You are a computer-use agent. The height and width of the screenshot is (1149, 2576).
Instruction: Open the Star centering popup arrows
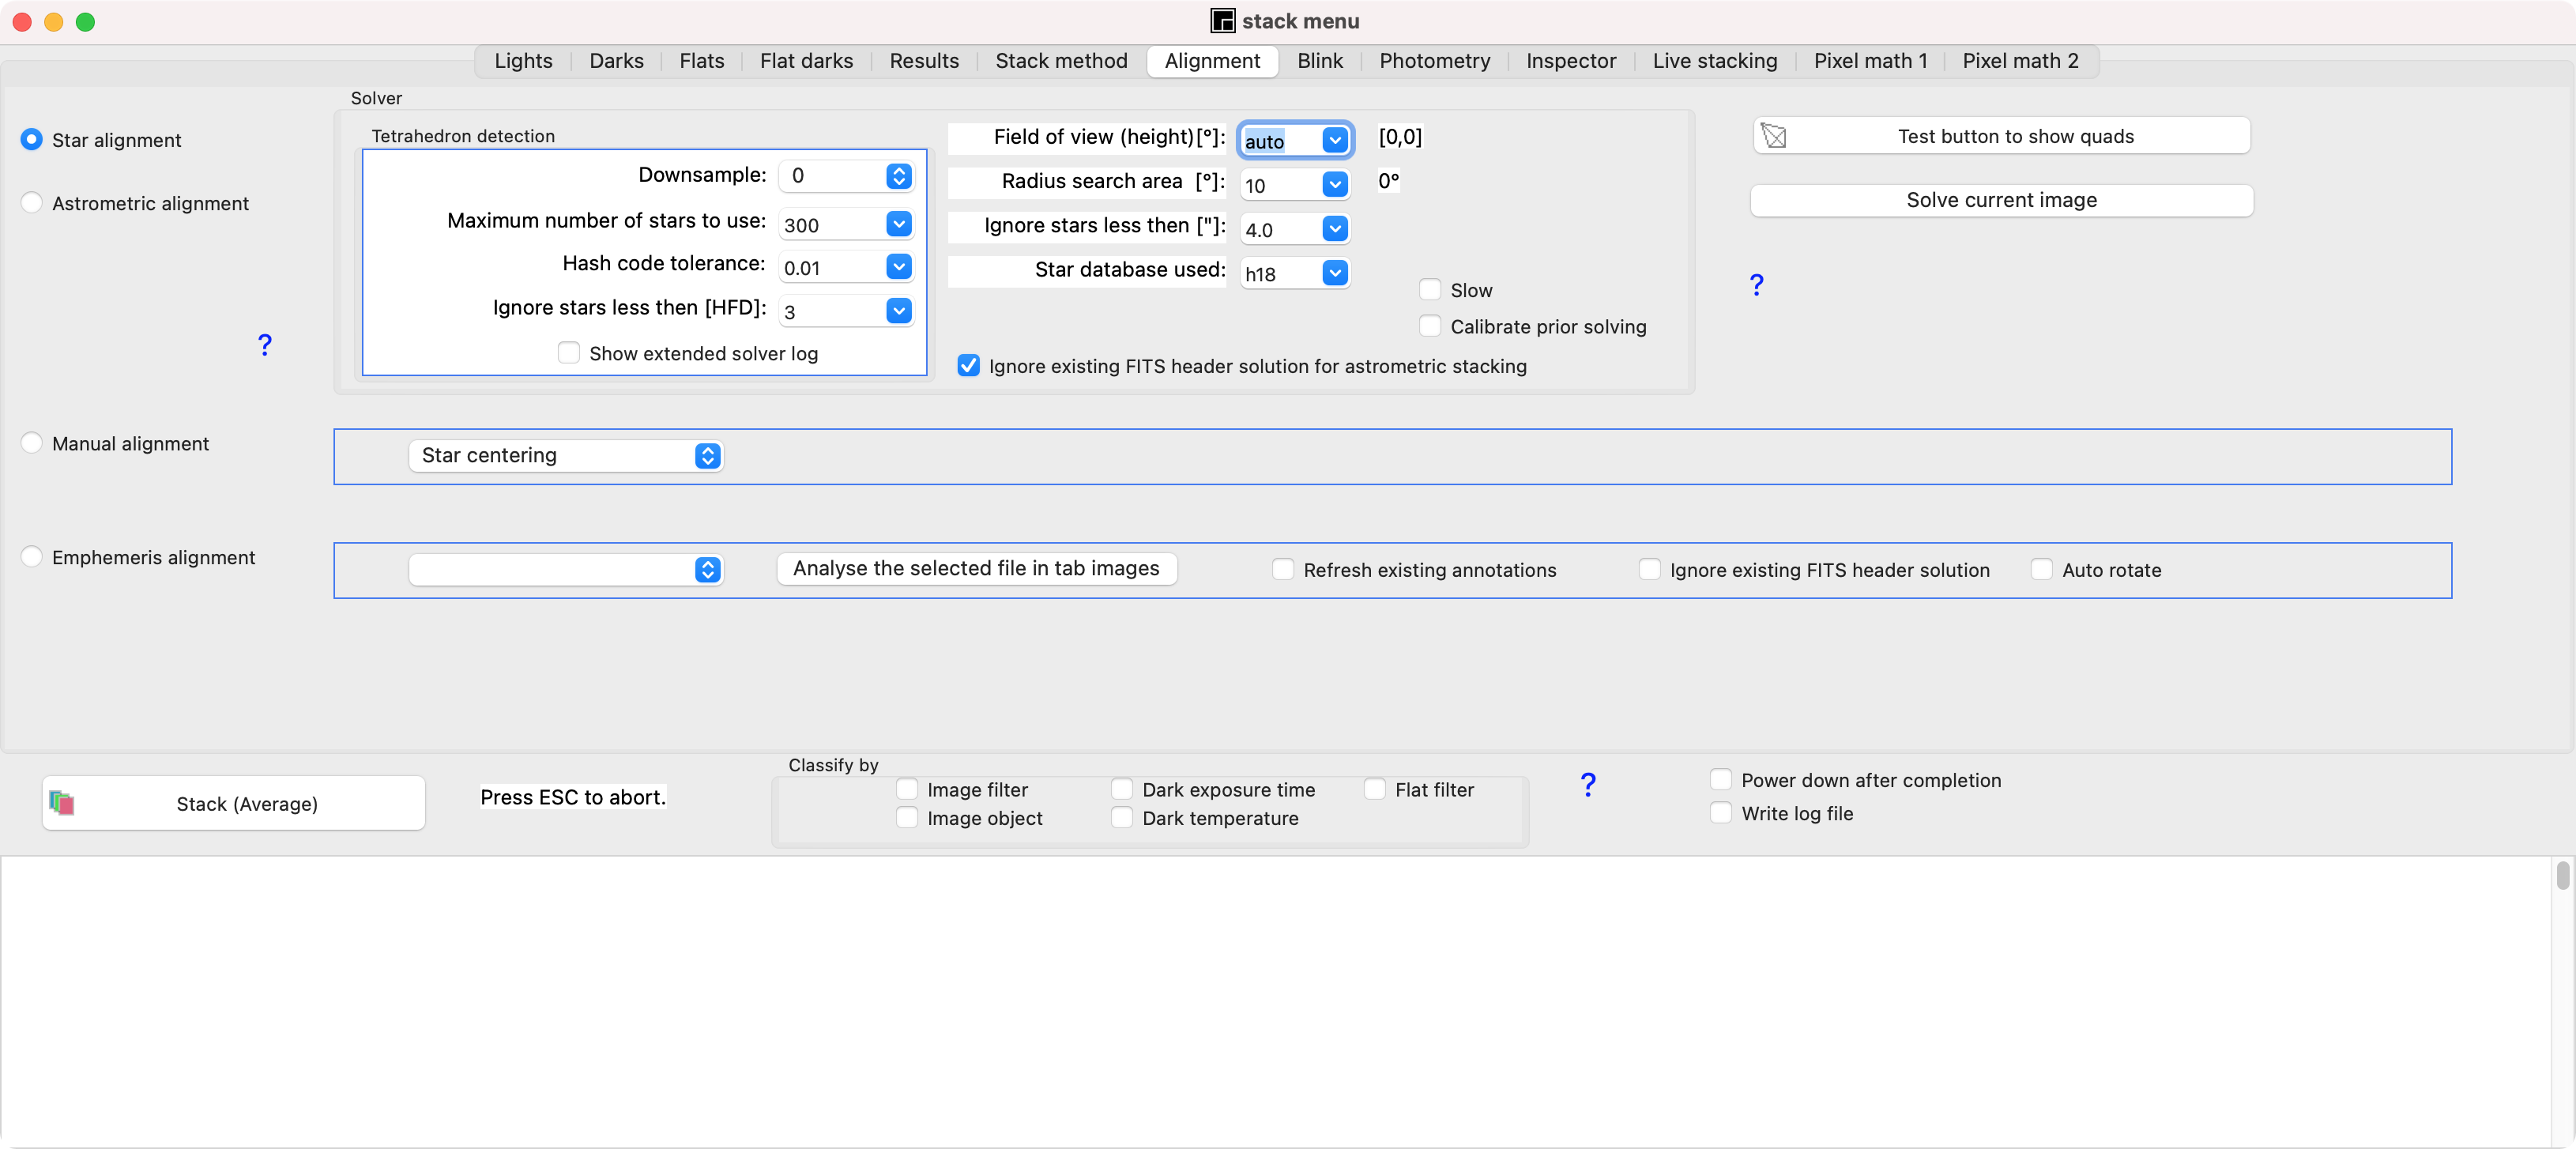pyautogui.click(x=707, y=456)
